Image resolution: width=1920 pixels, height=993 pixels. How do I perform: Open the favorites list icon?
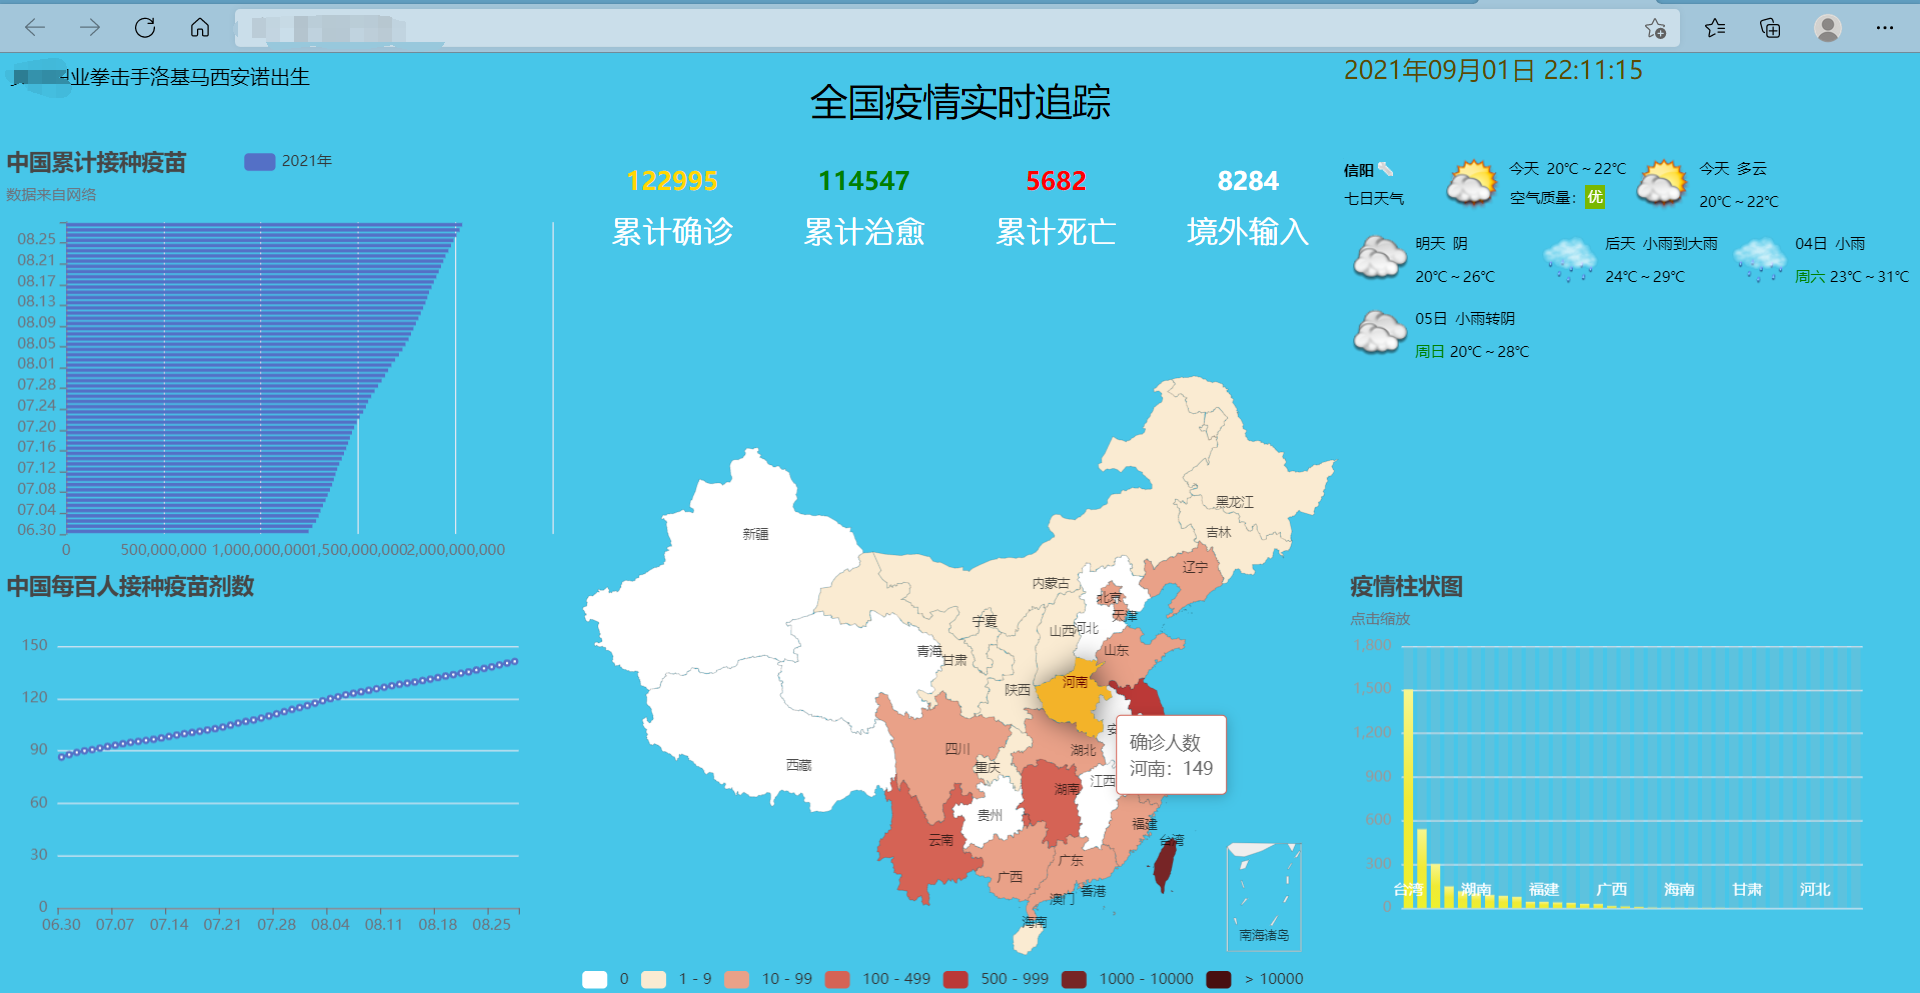tap(1716, 28)
